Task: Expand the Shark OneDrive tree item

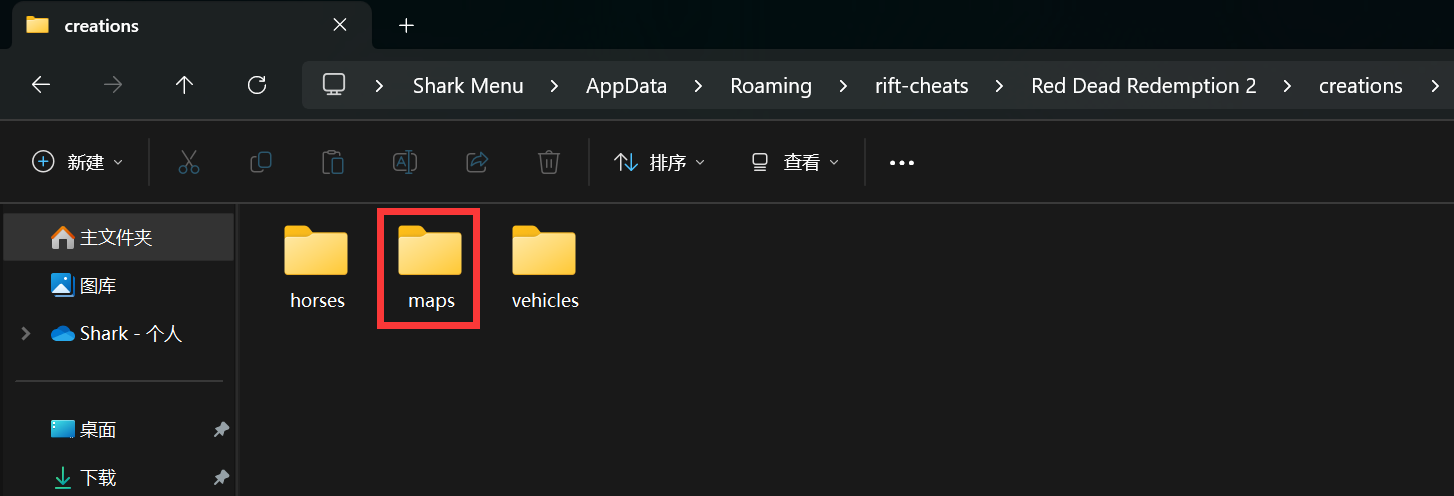Action: [x=26, y=334]
